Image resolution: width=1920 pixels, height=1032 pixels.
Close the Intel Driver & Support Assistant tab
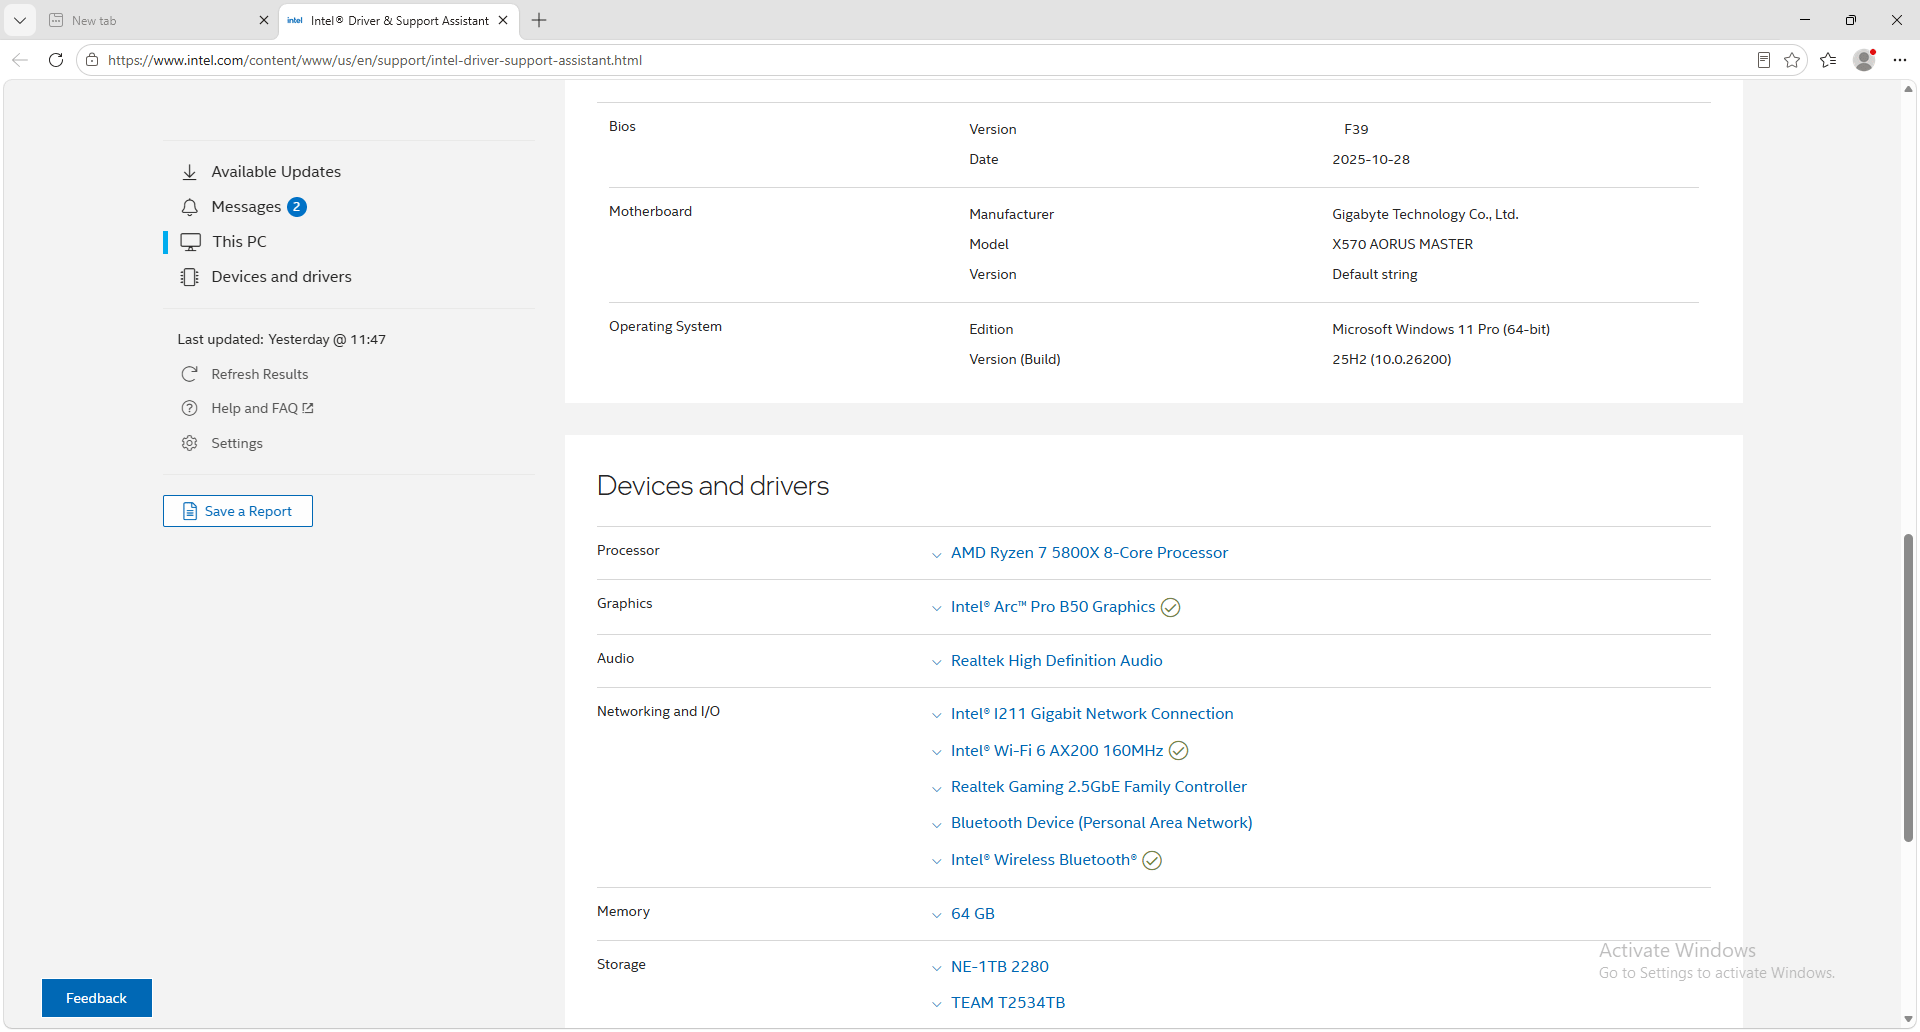click(503, 20)
